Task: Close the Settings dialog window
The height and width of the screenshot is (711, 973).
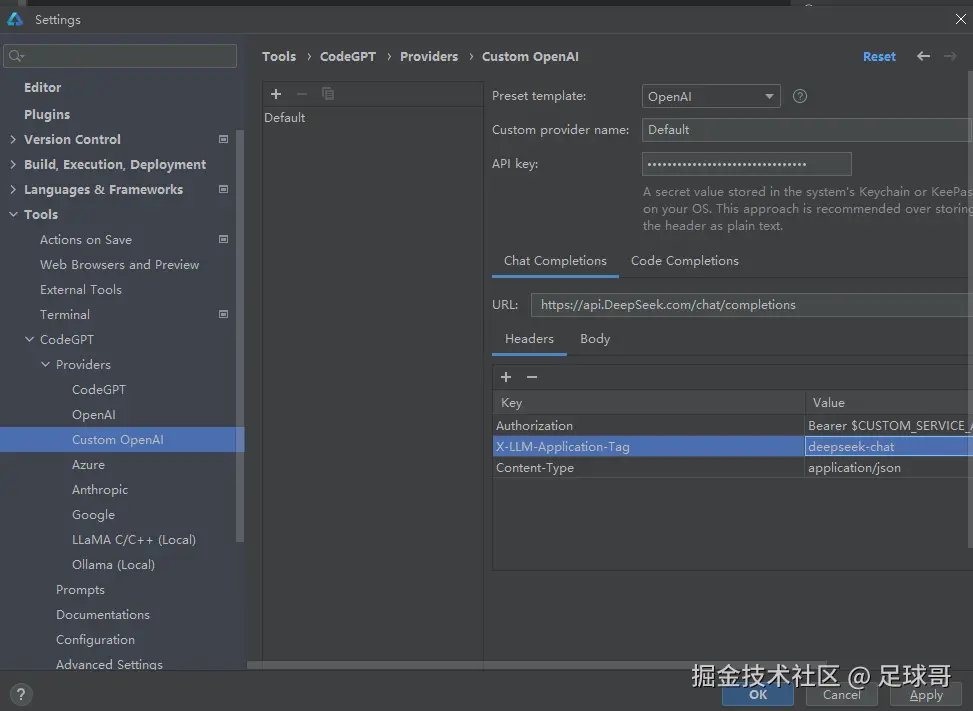Action: click(961, 19)
